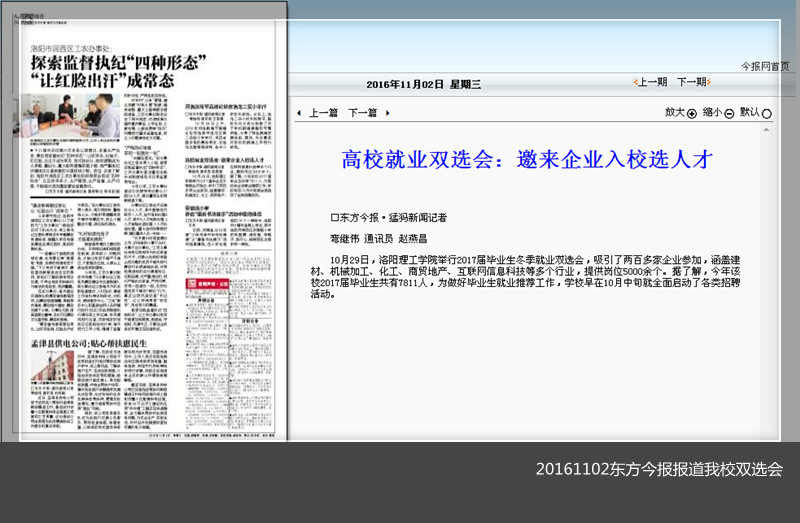Click the byline 东方今报·猛犸新闻记者
800x523 pixels.
point(389,218)
